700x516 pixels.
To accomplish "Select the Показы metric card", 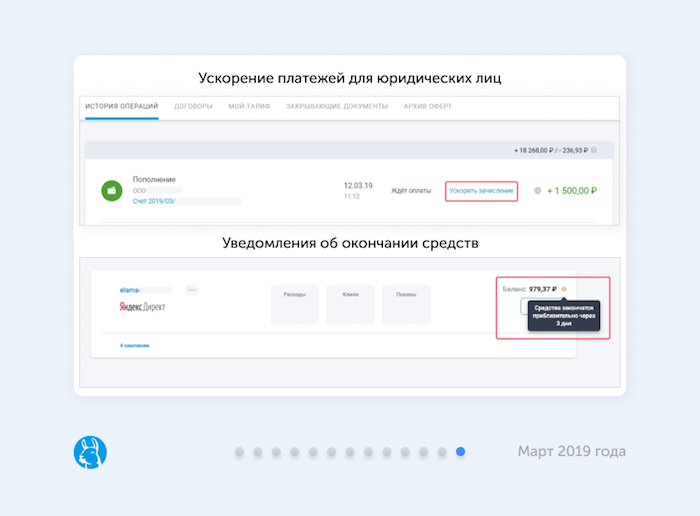I will (406, 304).
